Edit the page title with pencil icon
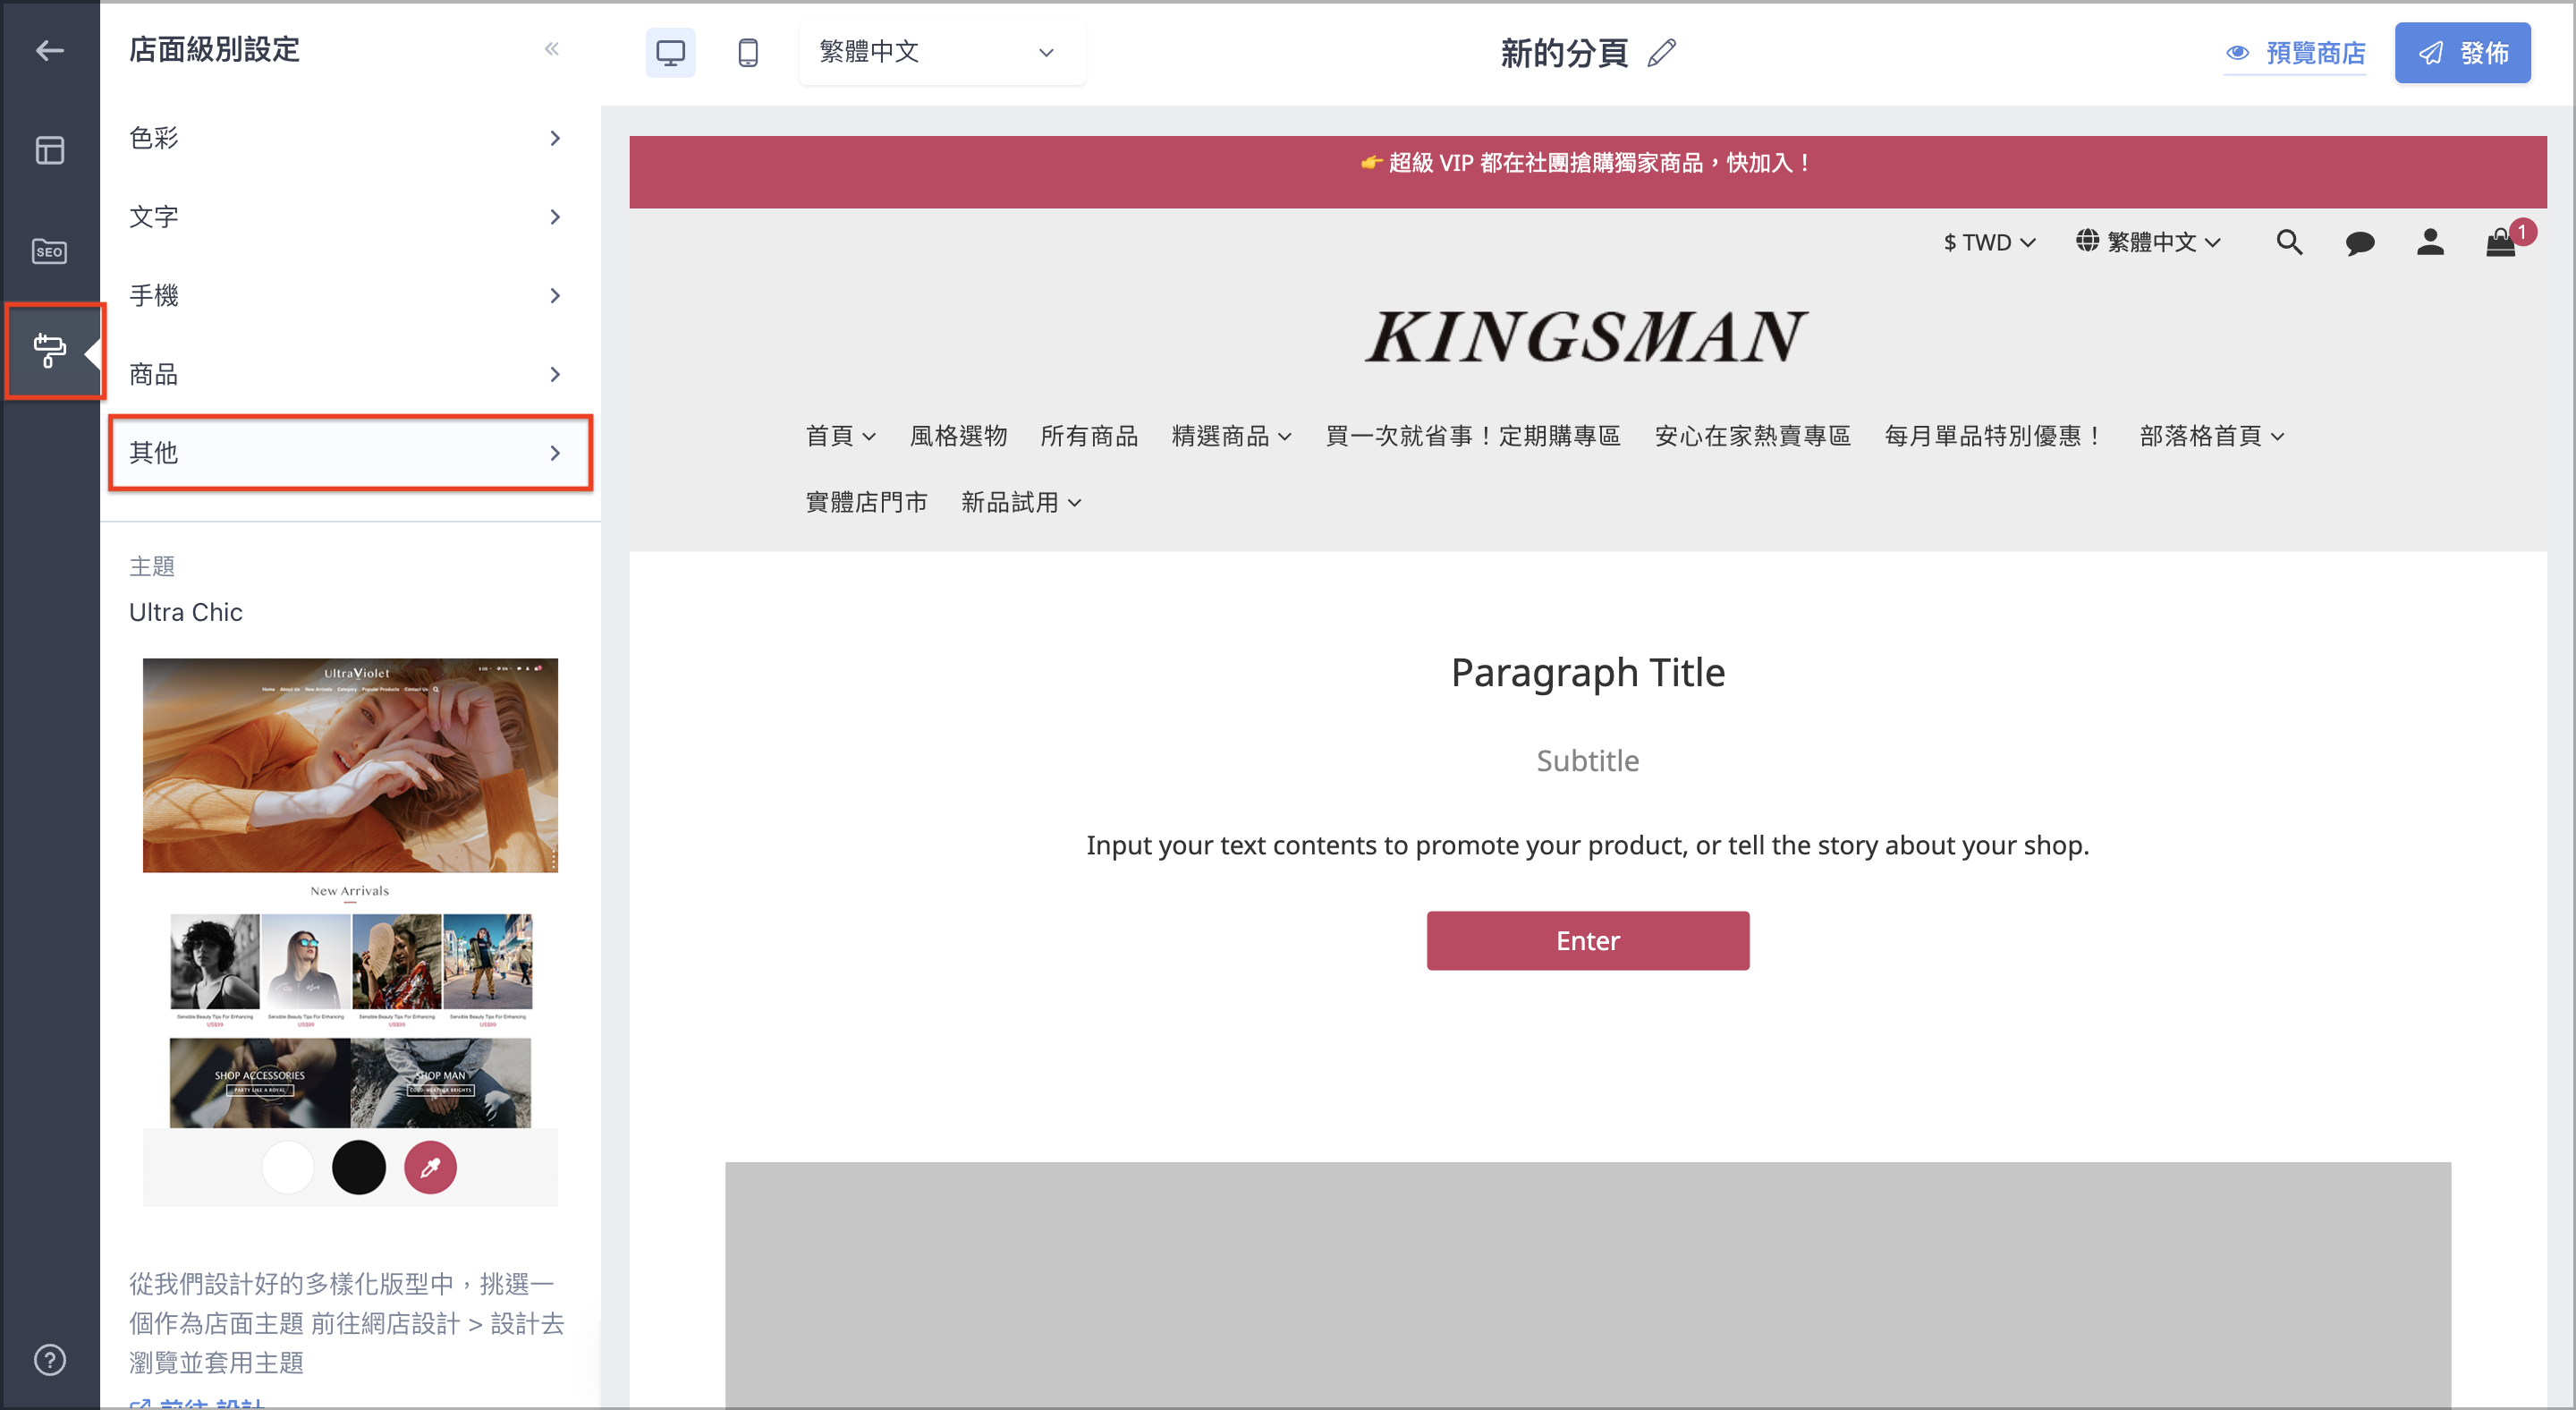Image resolution: width=2576 pixels, height=1410 pixels. point(1661,52)
